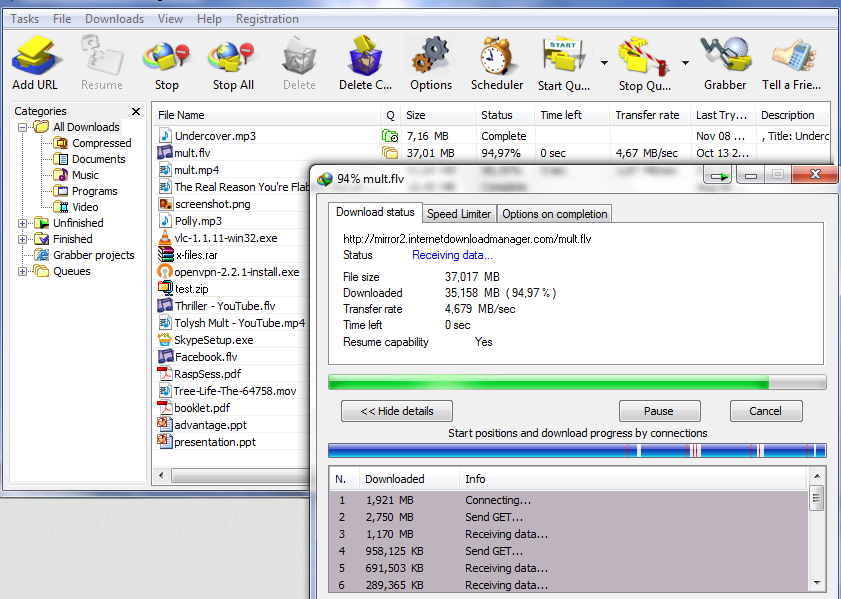Select the Video category

85,207
